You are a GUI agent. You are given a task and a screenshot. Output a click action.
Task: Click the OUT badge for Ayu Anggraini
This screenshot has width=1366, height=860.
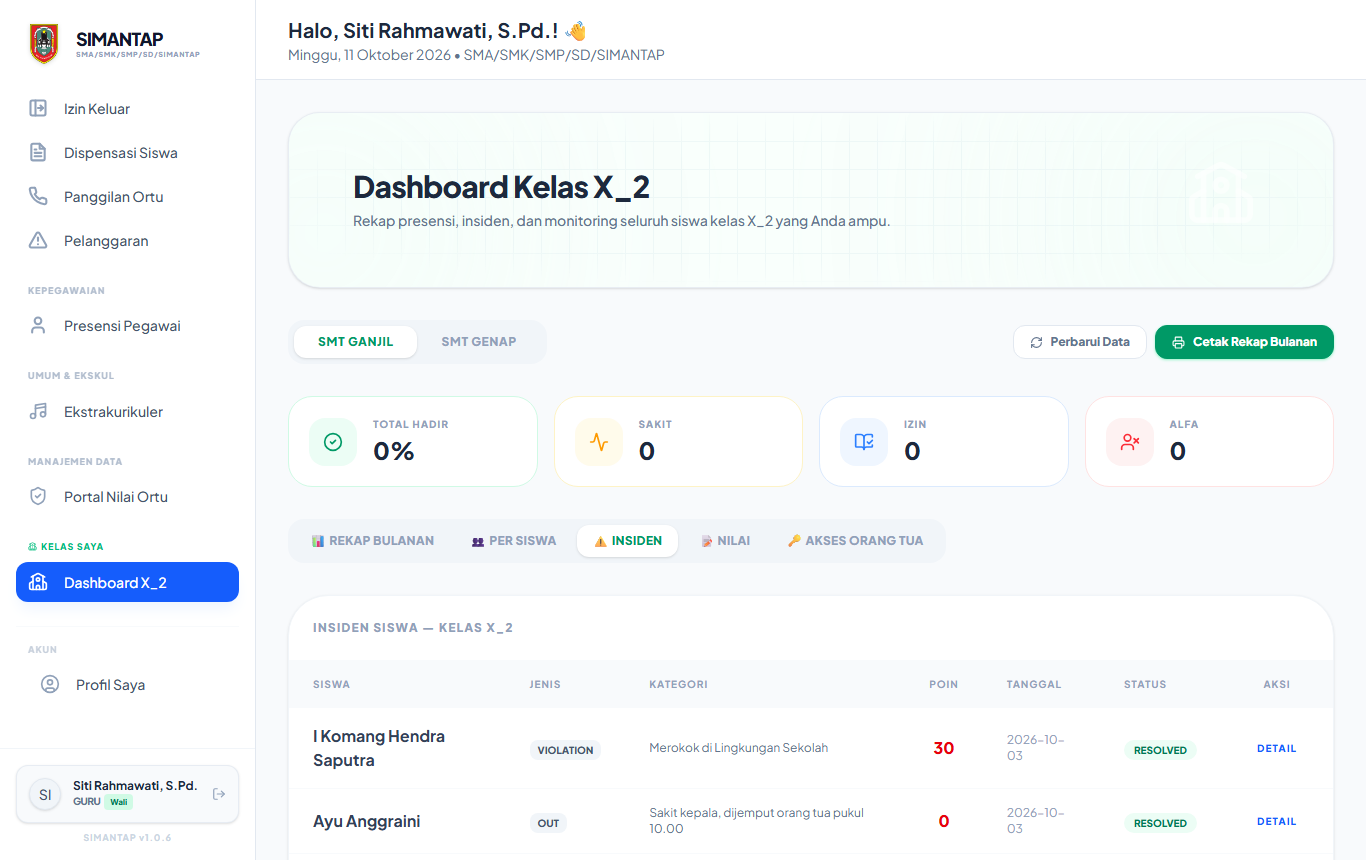click(548, 823)
